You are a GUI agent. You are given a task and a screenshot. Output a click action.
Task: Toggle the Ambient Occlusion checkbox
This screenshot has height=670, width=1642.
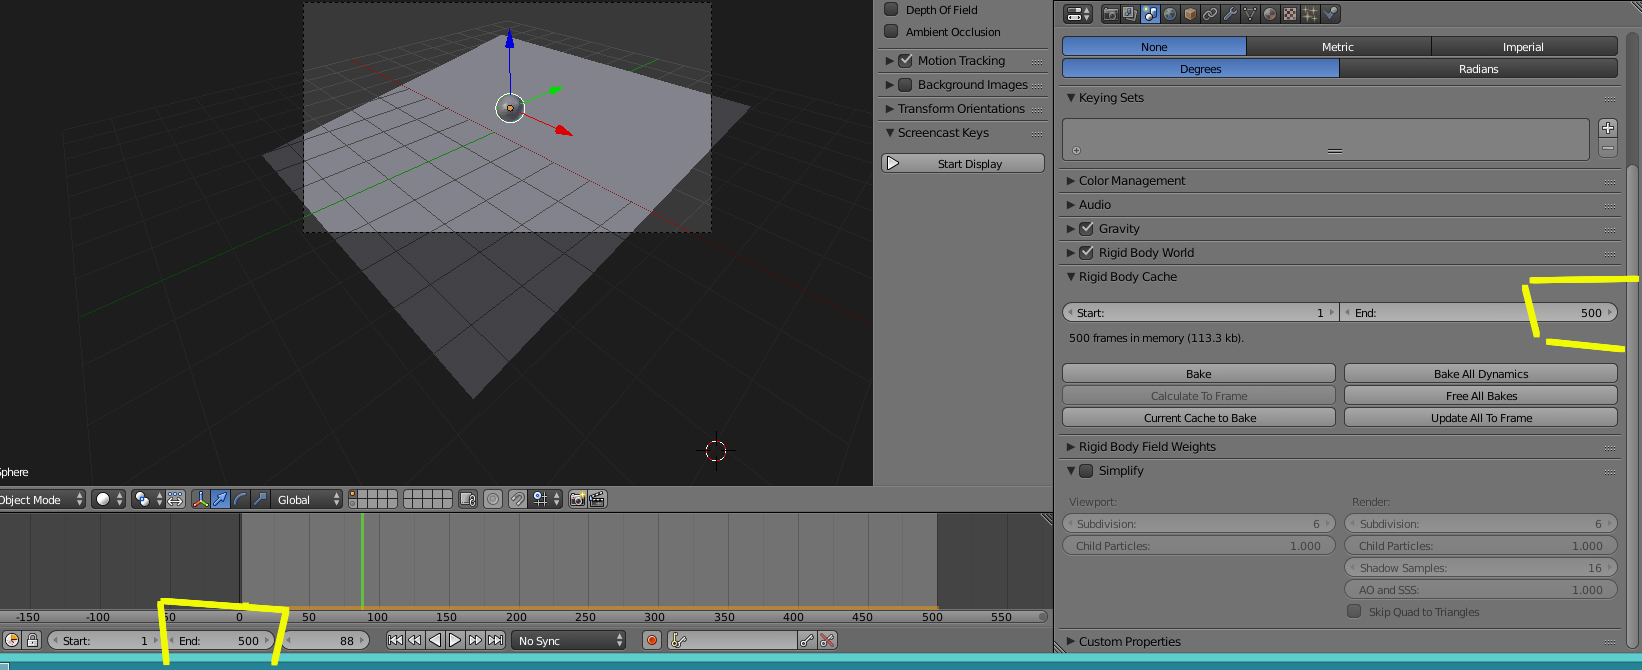pyautogui.click(x=891, y=32)
